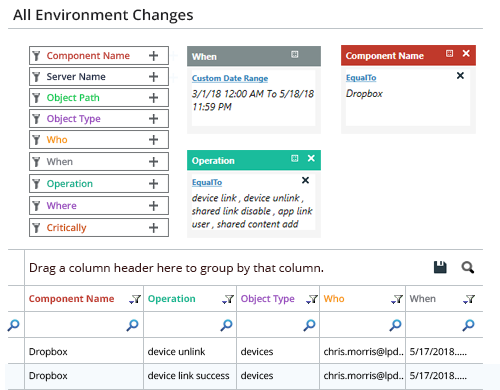Add a Server Name filter with plus icon
Viewport: 500px width, 390px height.
coord(153,77)
